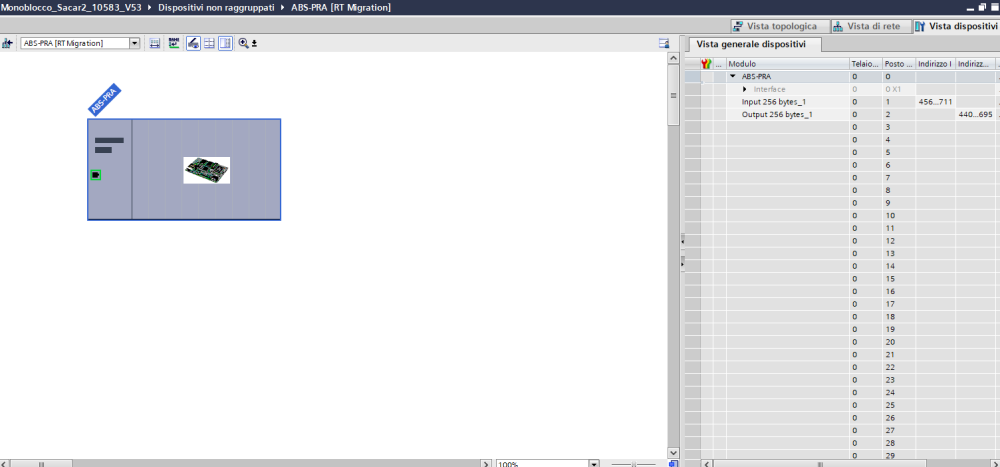Toggle the grid display toolbar icon
Image resolution: width=1000 pixels, height=467 pixels.
209,43
